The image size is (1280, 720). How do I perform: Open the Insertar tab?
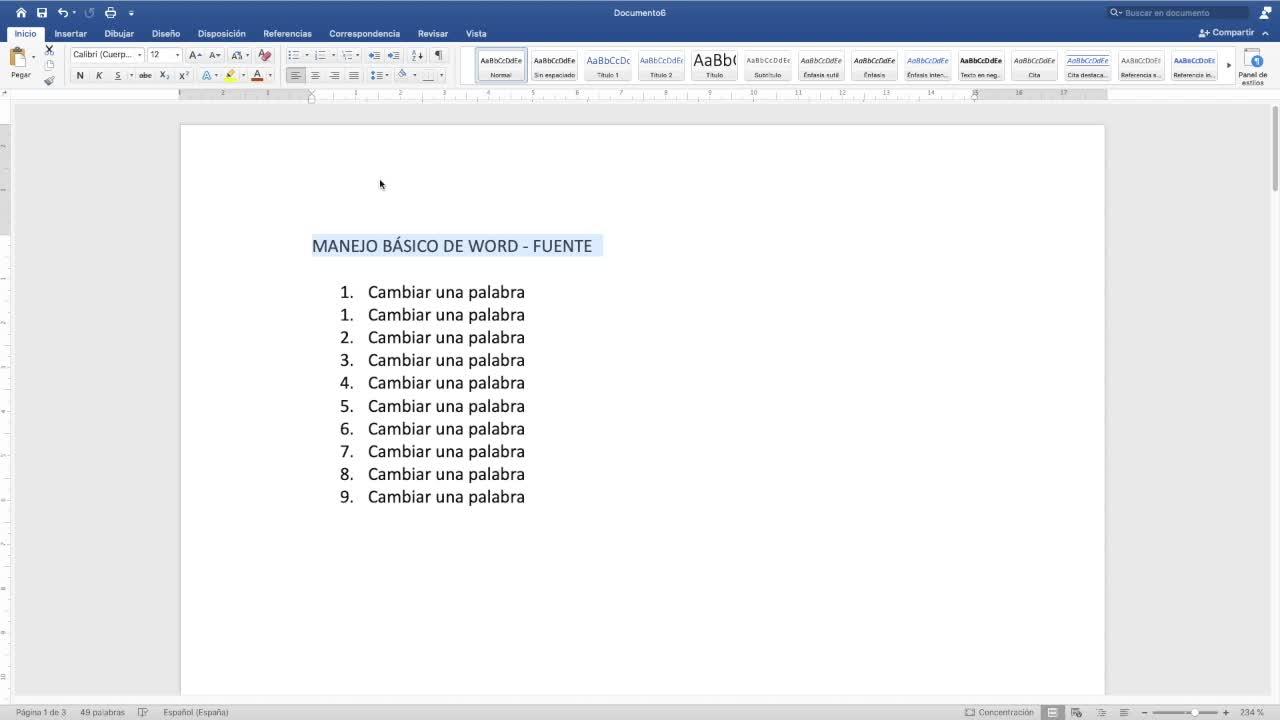[70, 34]
